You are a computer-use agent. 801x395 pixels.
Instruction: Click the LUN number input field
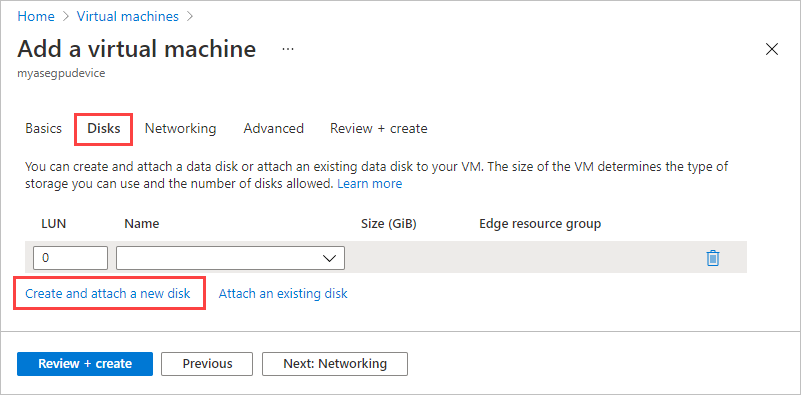pyautogui.click(x=70, y=258)
